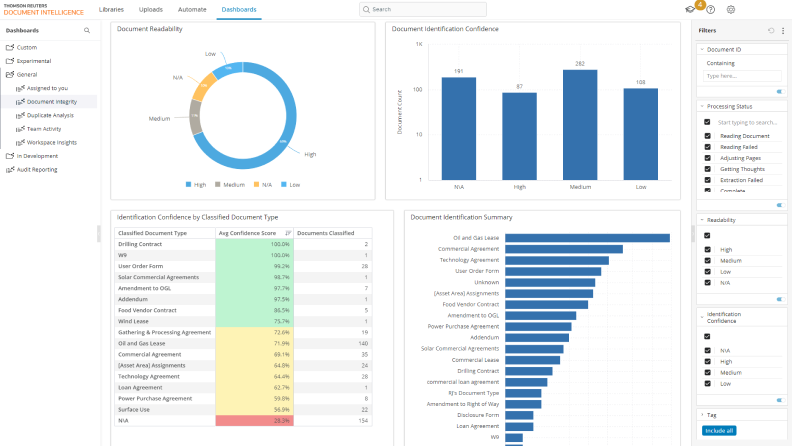The width and height of the screenshot is (792, 446).
Task: Open the settings gear icon
Action: [731, 9]
